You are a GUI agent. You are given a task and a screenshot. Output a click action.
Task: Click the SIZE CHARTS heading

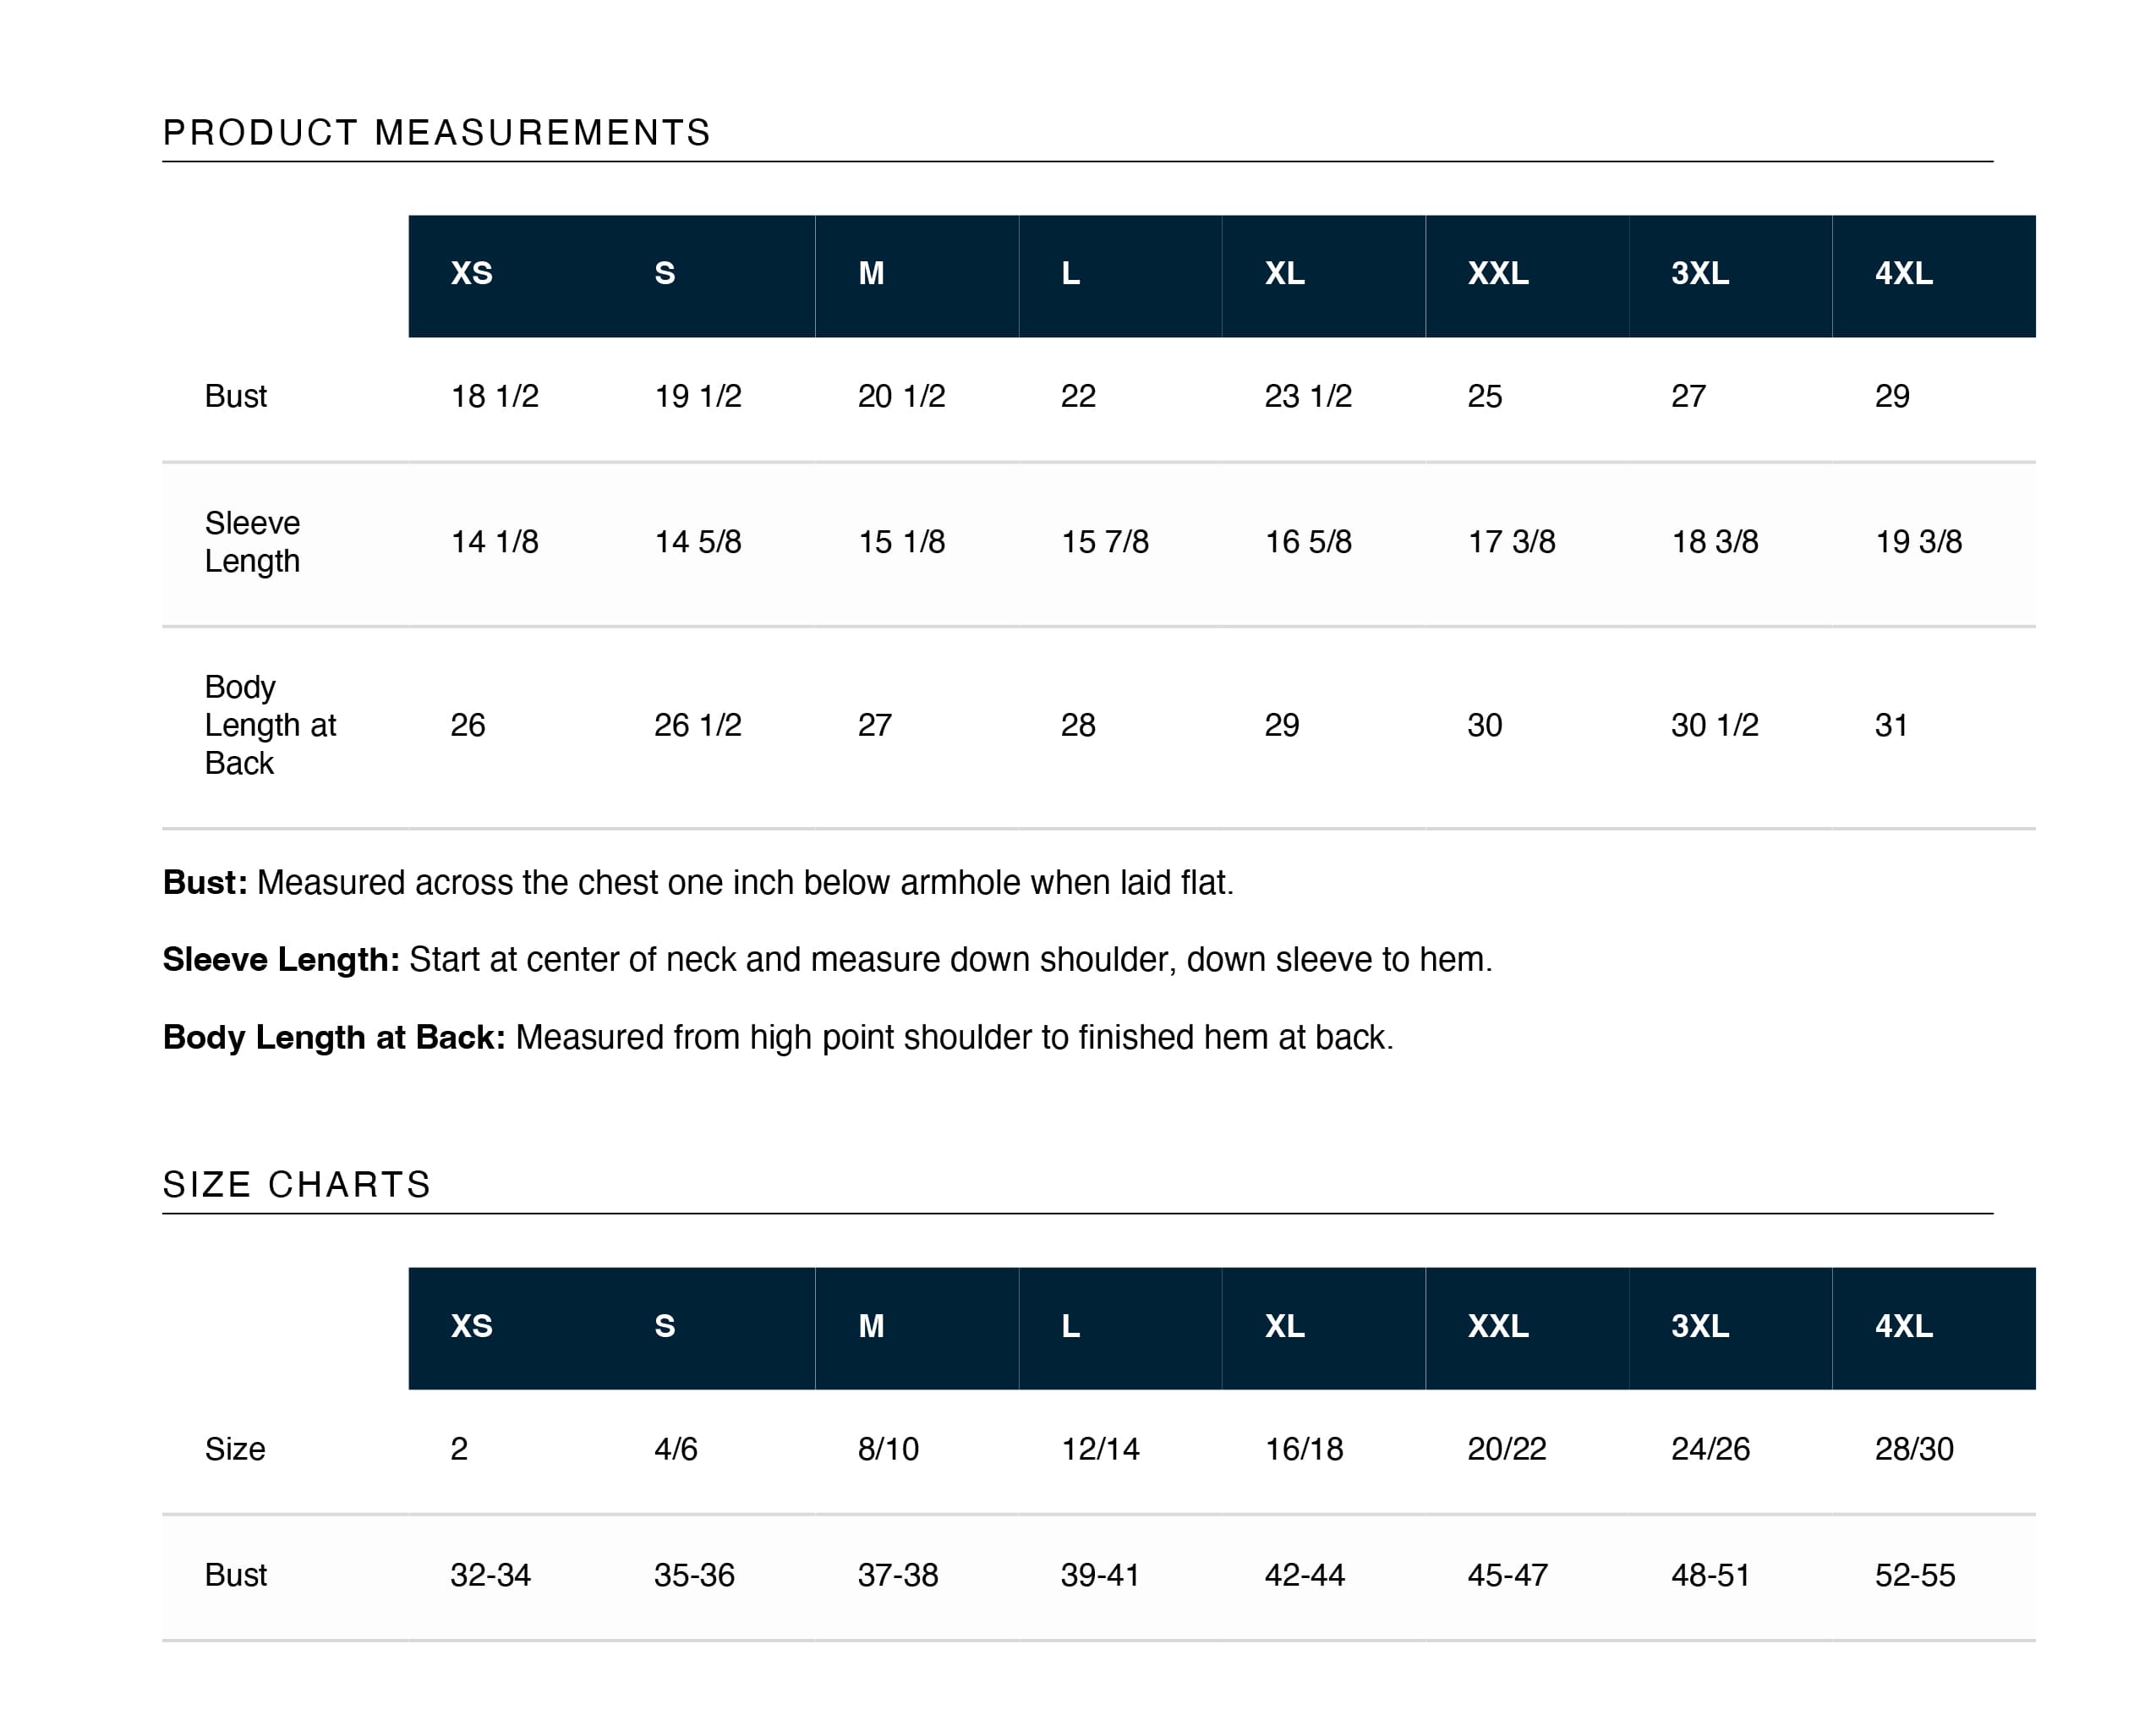[x=296, y=1185]
